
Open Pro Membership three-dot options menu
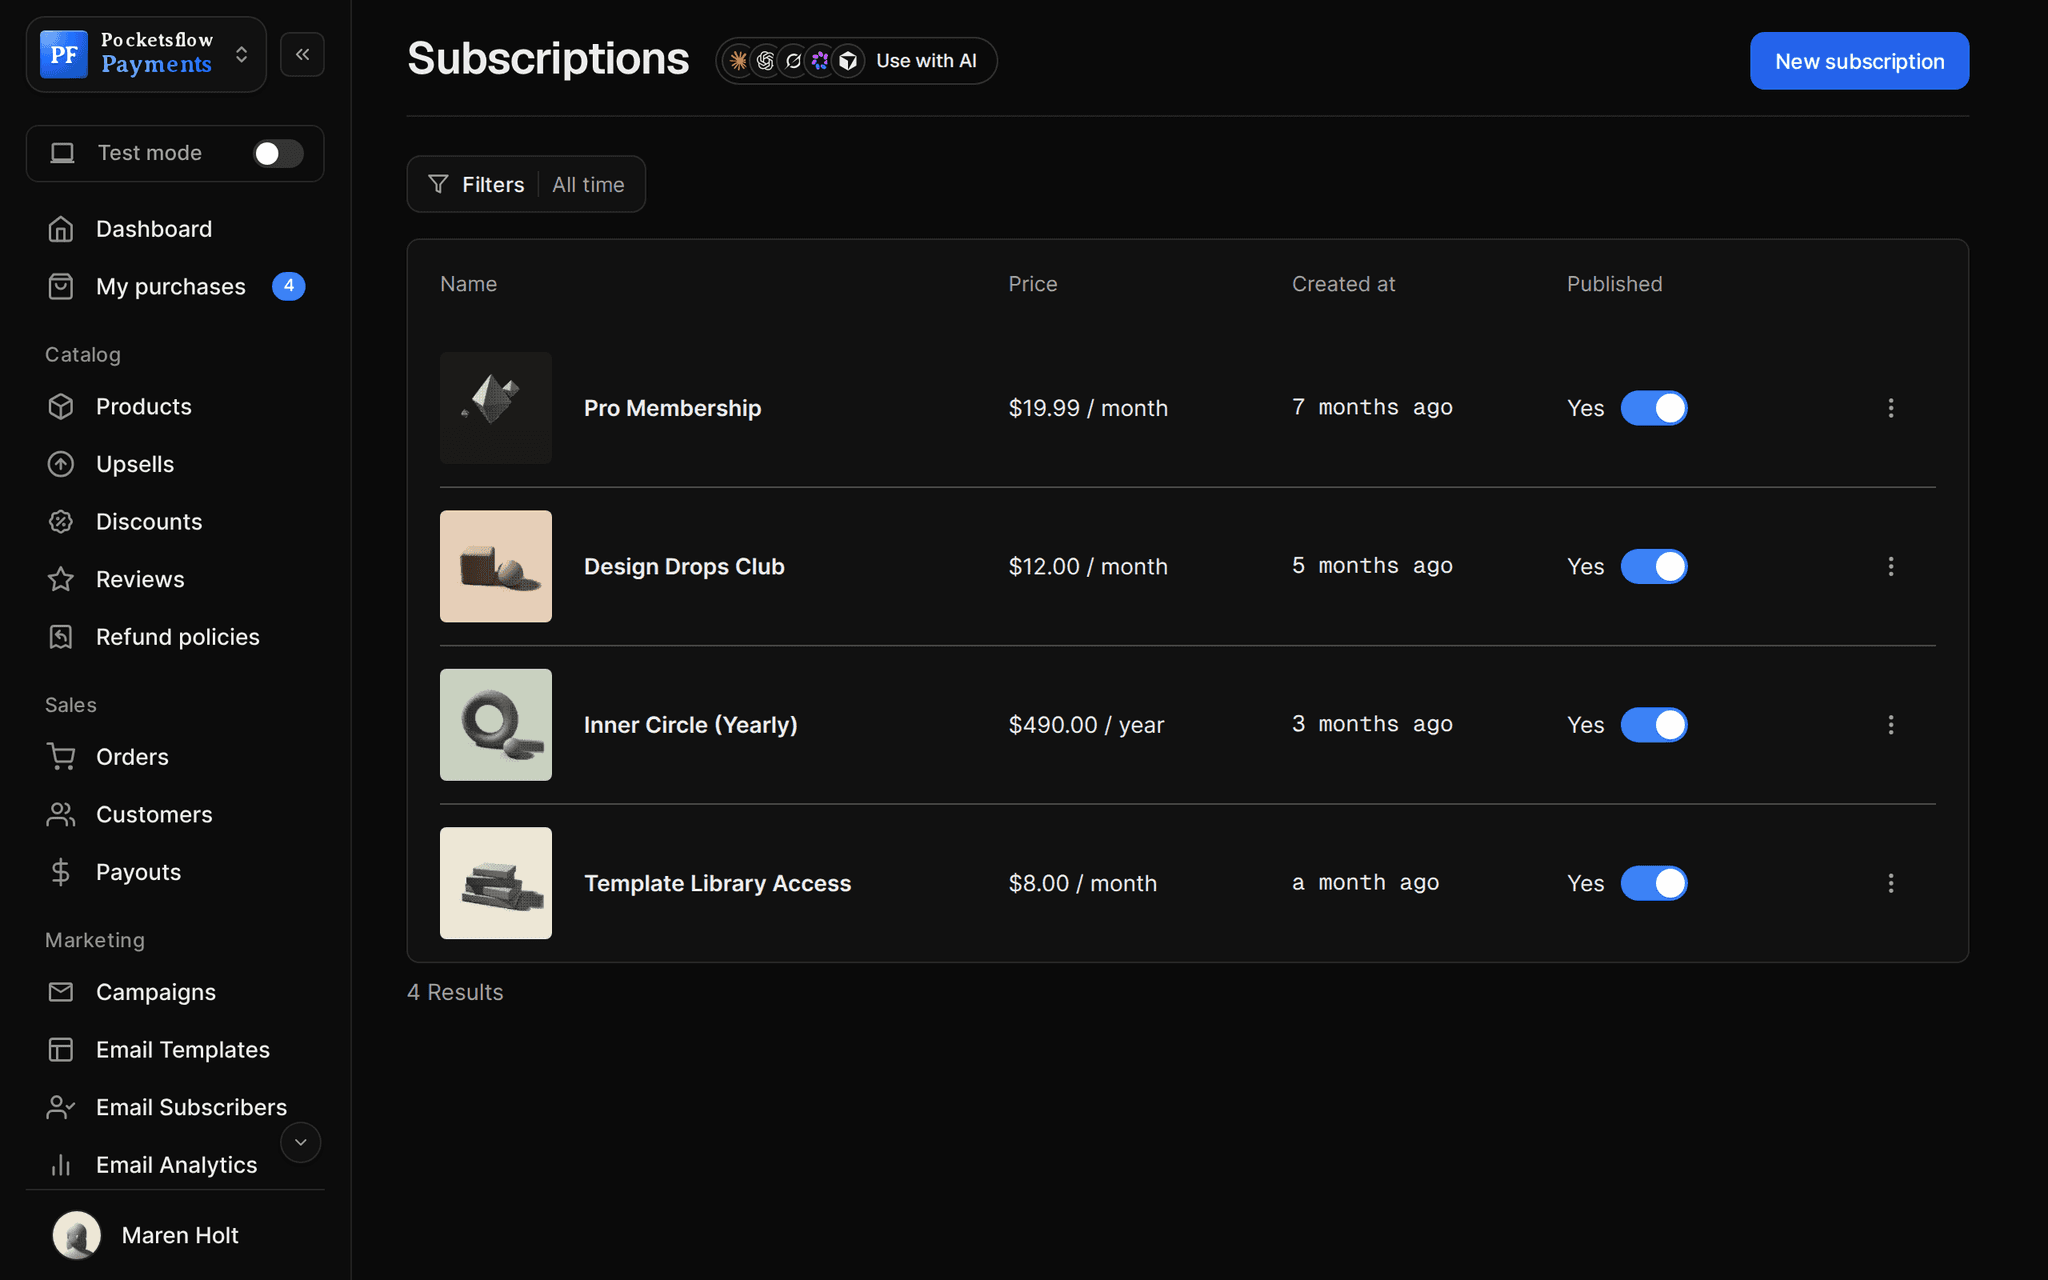1890,408
